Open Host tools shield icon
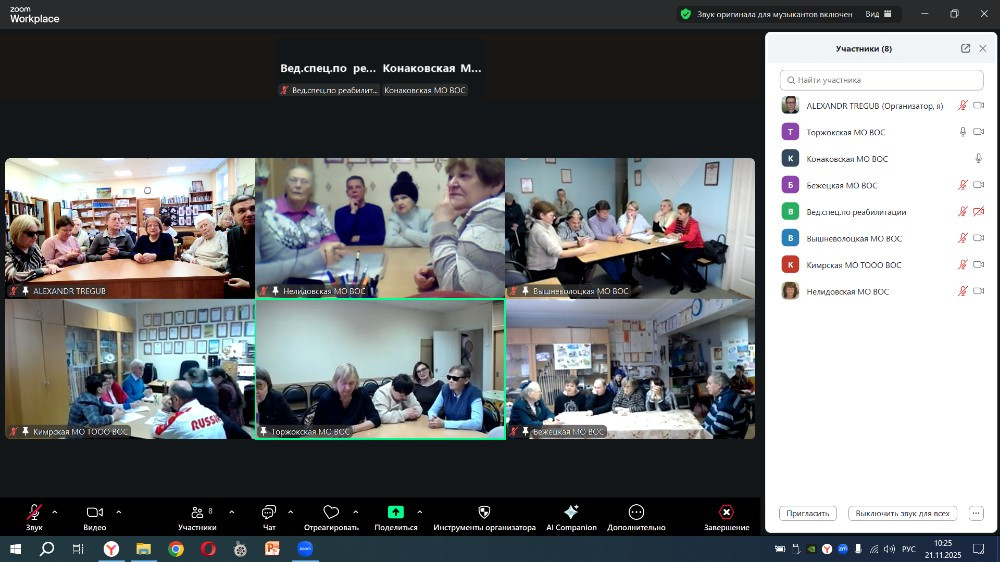The height and width of the screenshot is (562, 1000). pyautogui.click(x=484, y=512)
